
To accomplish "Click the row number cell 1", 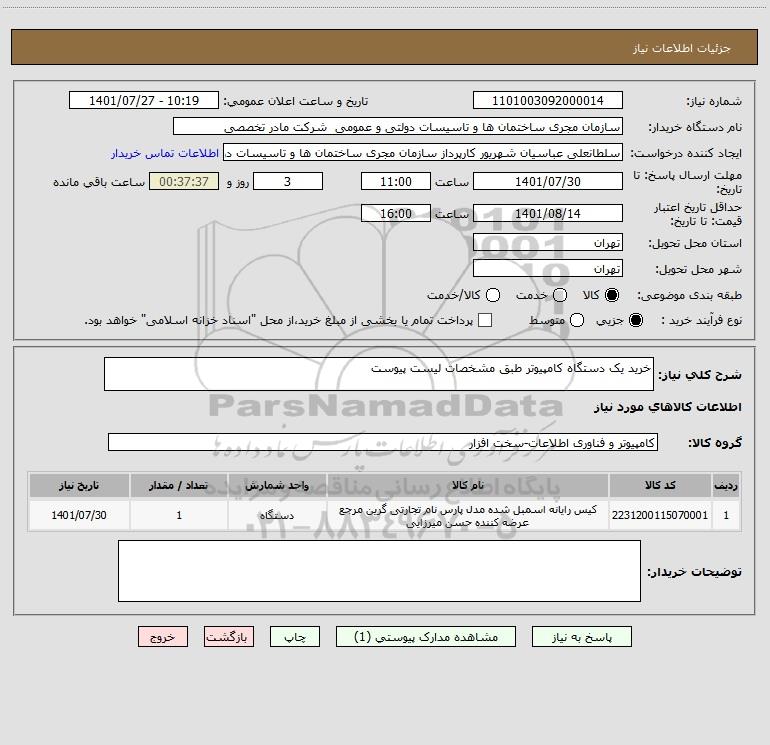I will click(726, 515).
